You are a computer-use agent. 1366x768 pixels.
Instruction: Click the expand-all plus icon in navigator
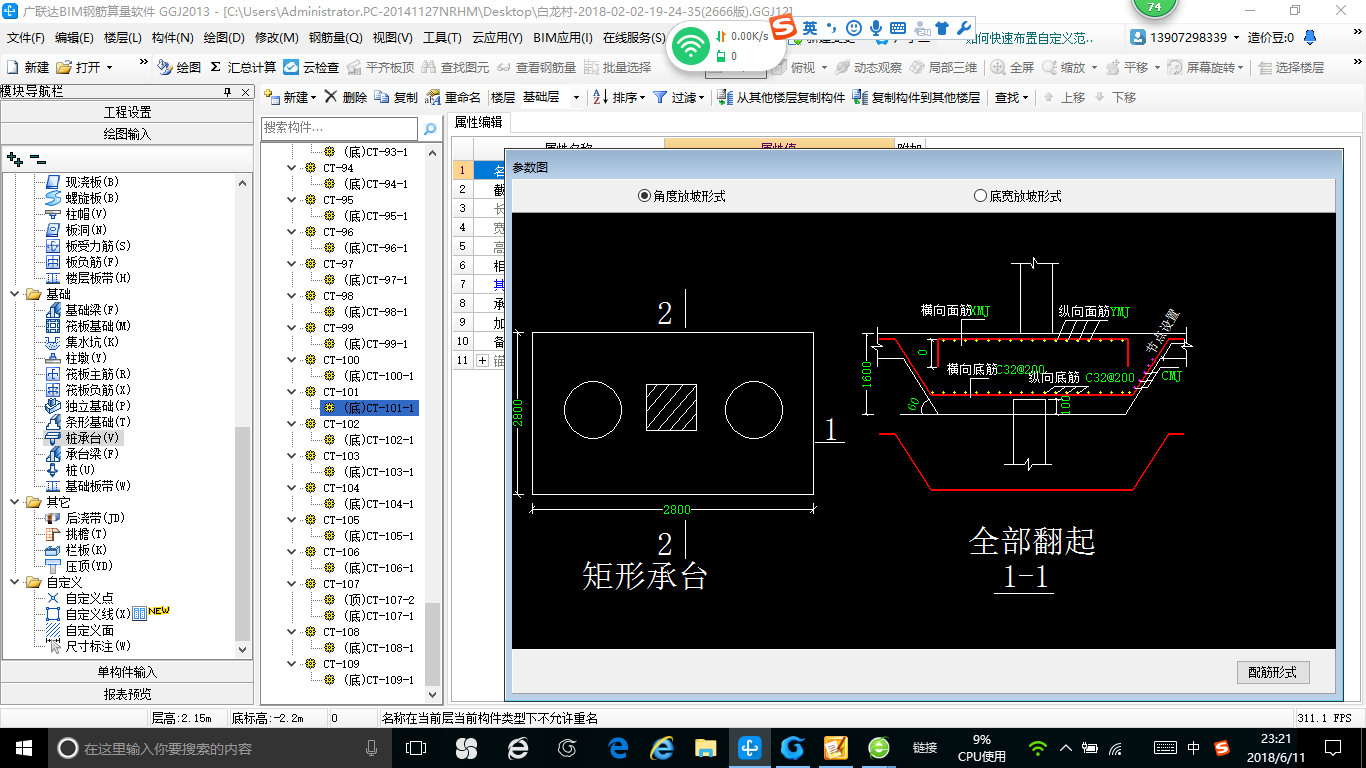pos(14,158)
